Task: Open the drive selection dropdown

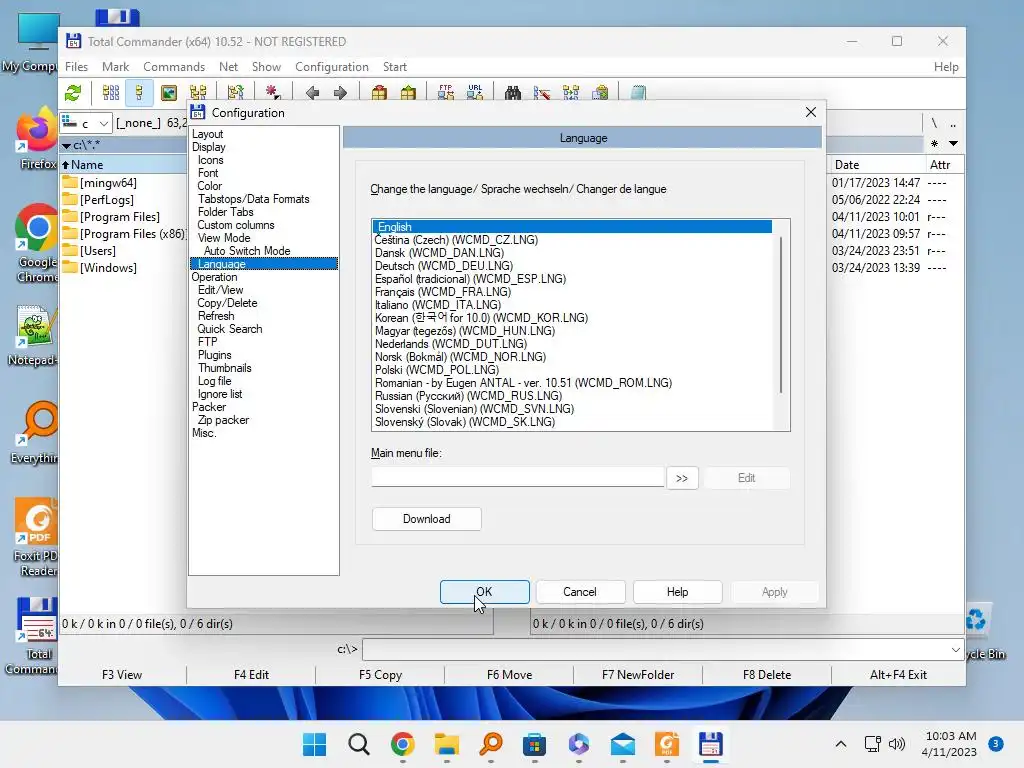Action: (86, 123)
